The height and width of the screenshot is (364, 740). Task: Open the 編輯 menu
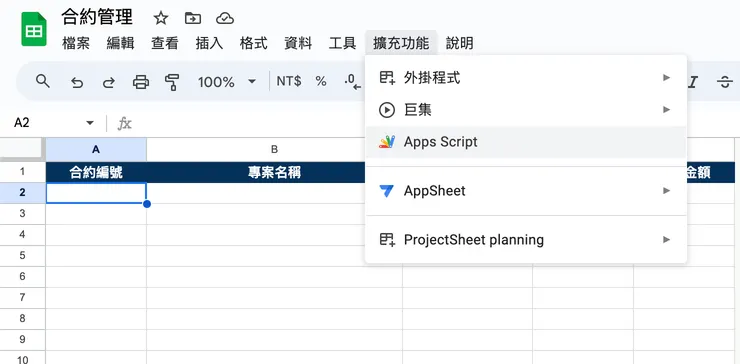120,43
